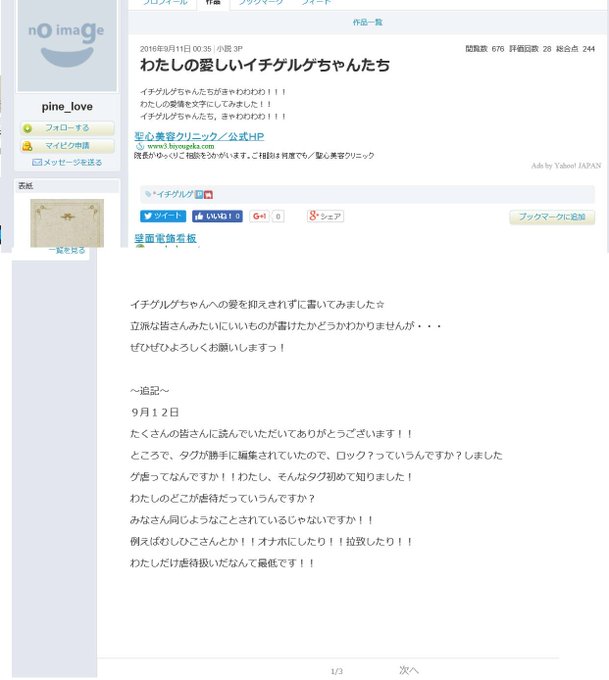The height and width of the screenshot is (680, 609).
Task: Open the 壁面電飾看板 ad link
Action: 165,238
